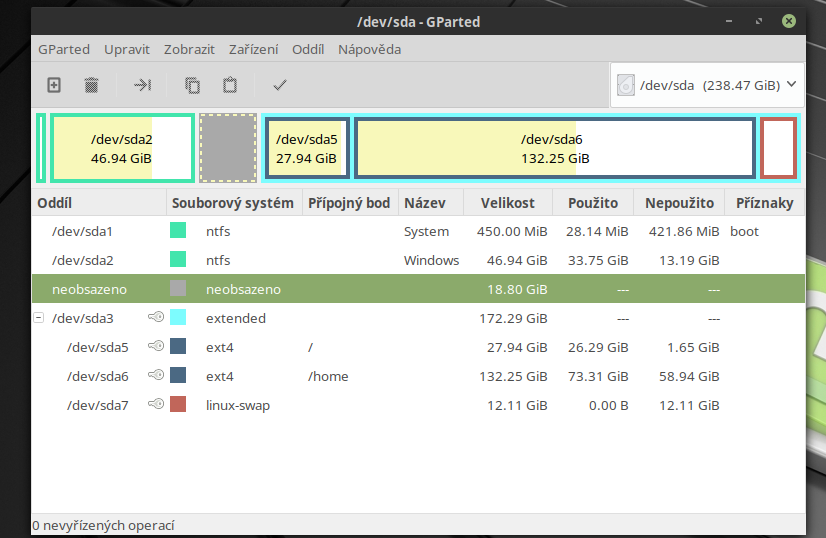This screenshot has height=538, width=826.
Task: Click the new partition toolbar icon
Action: (x=54, y=86)
